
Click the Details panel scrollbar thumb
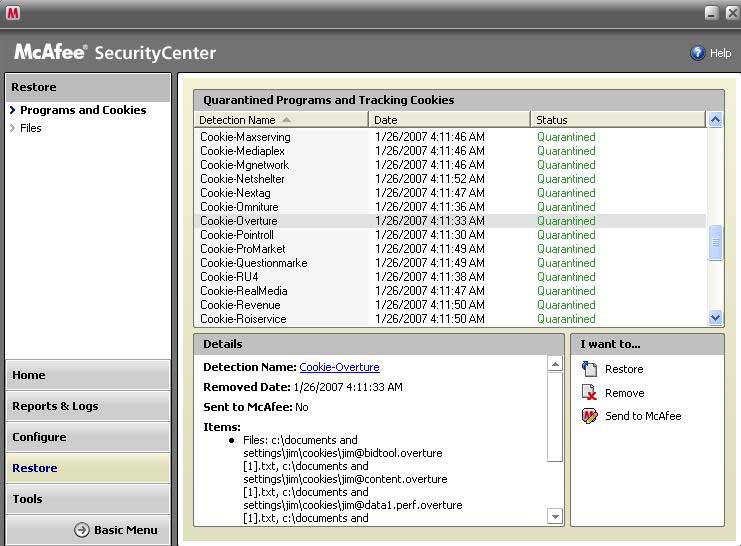point(555,416)
